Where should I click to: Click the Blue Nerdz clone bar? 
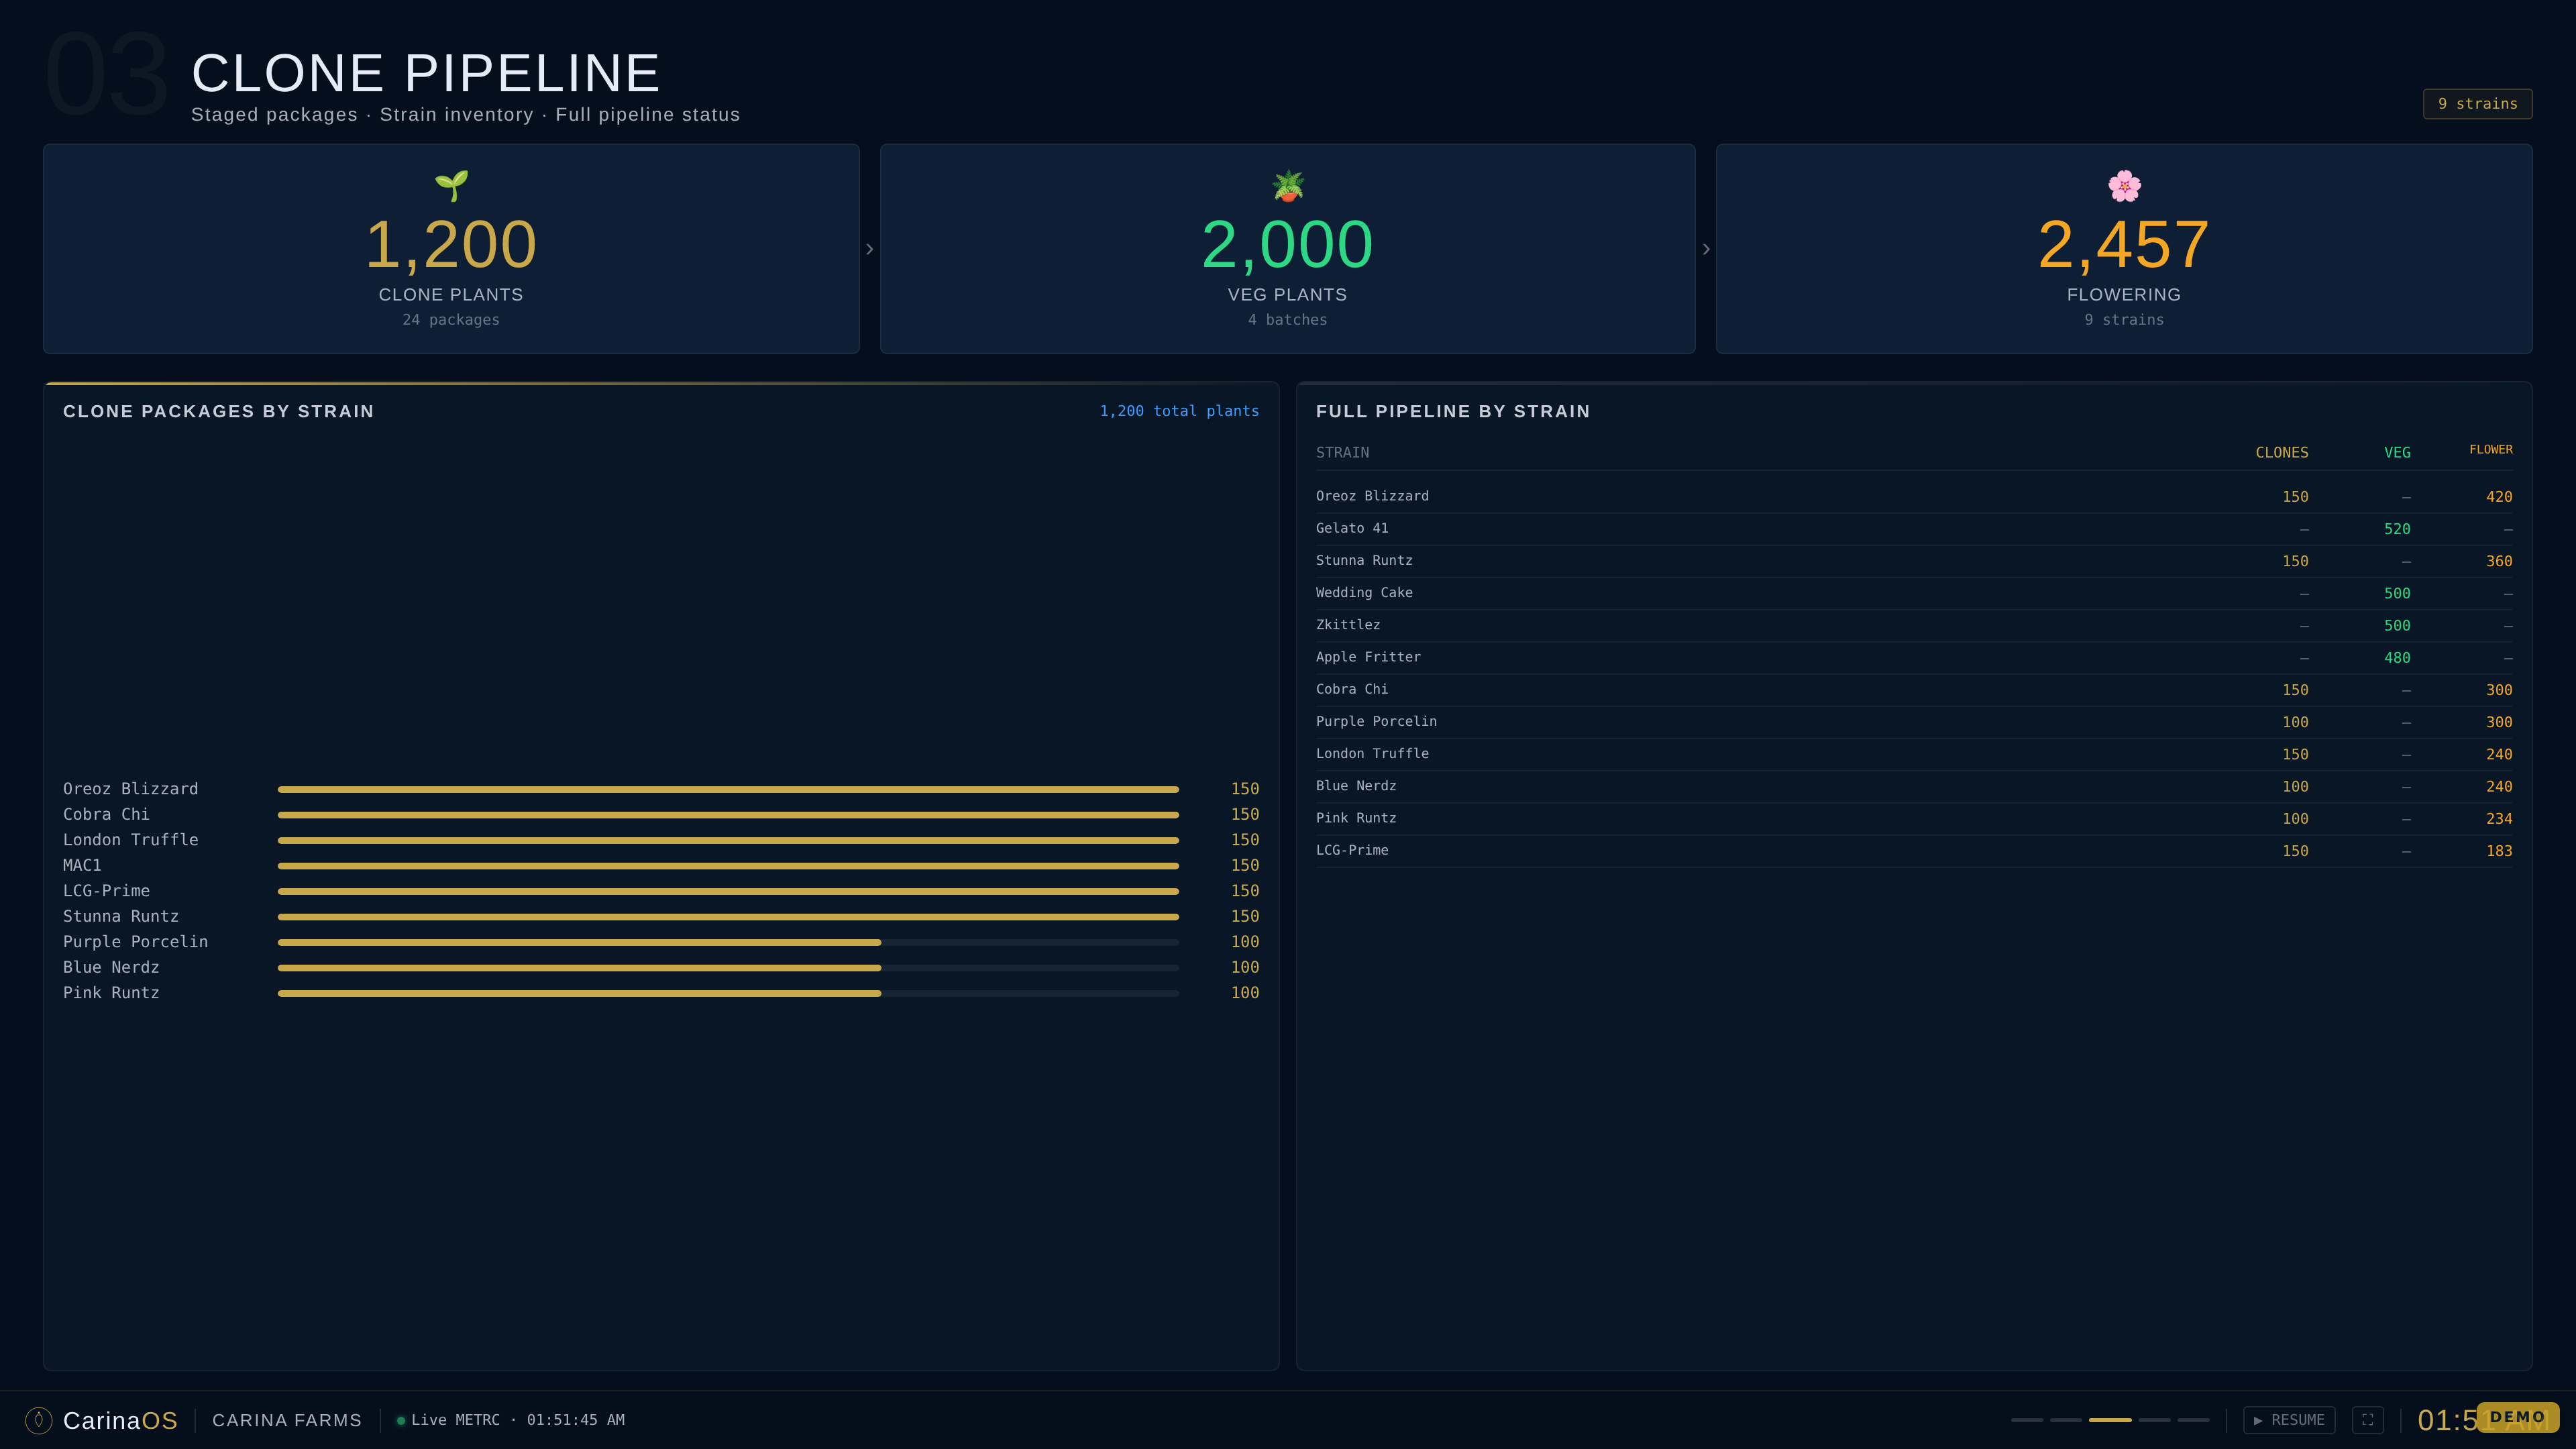(728, 968)
